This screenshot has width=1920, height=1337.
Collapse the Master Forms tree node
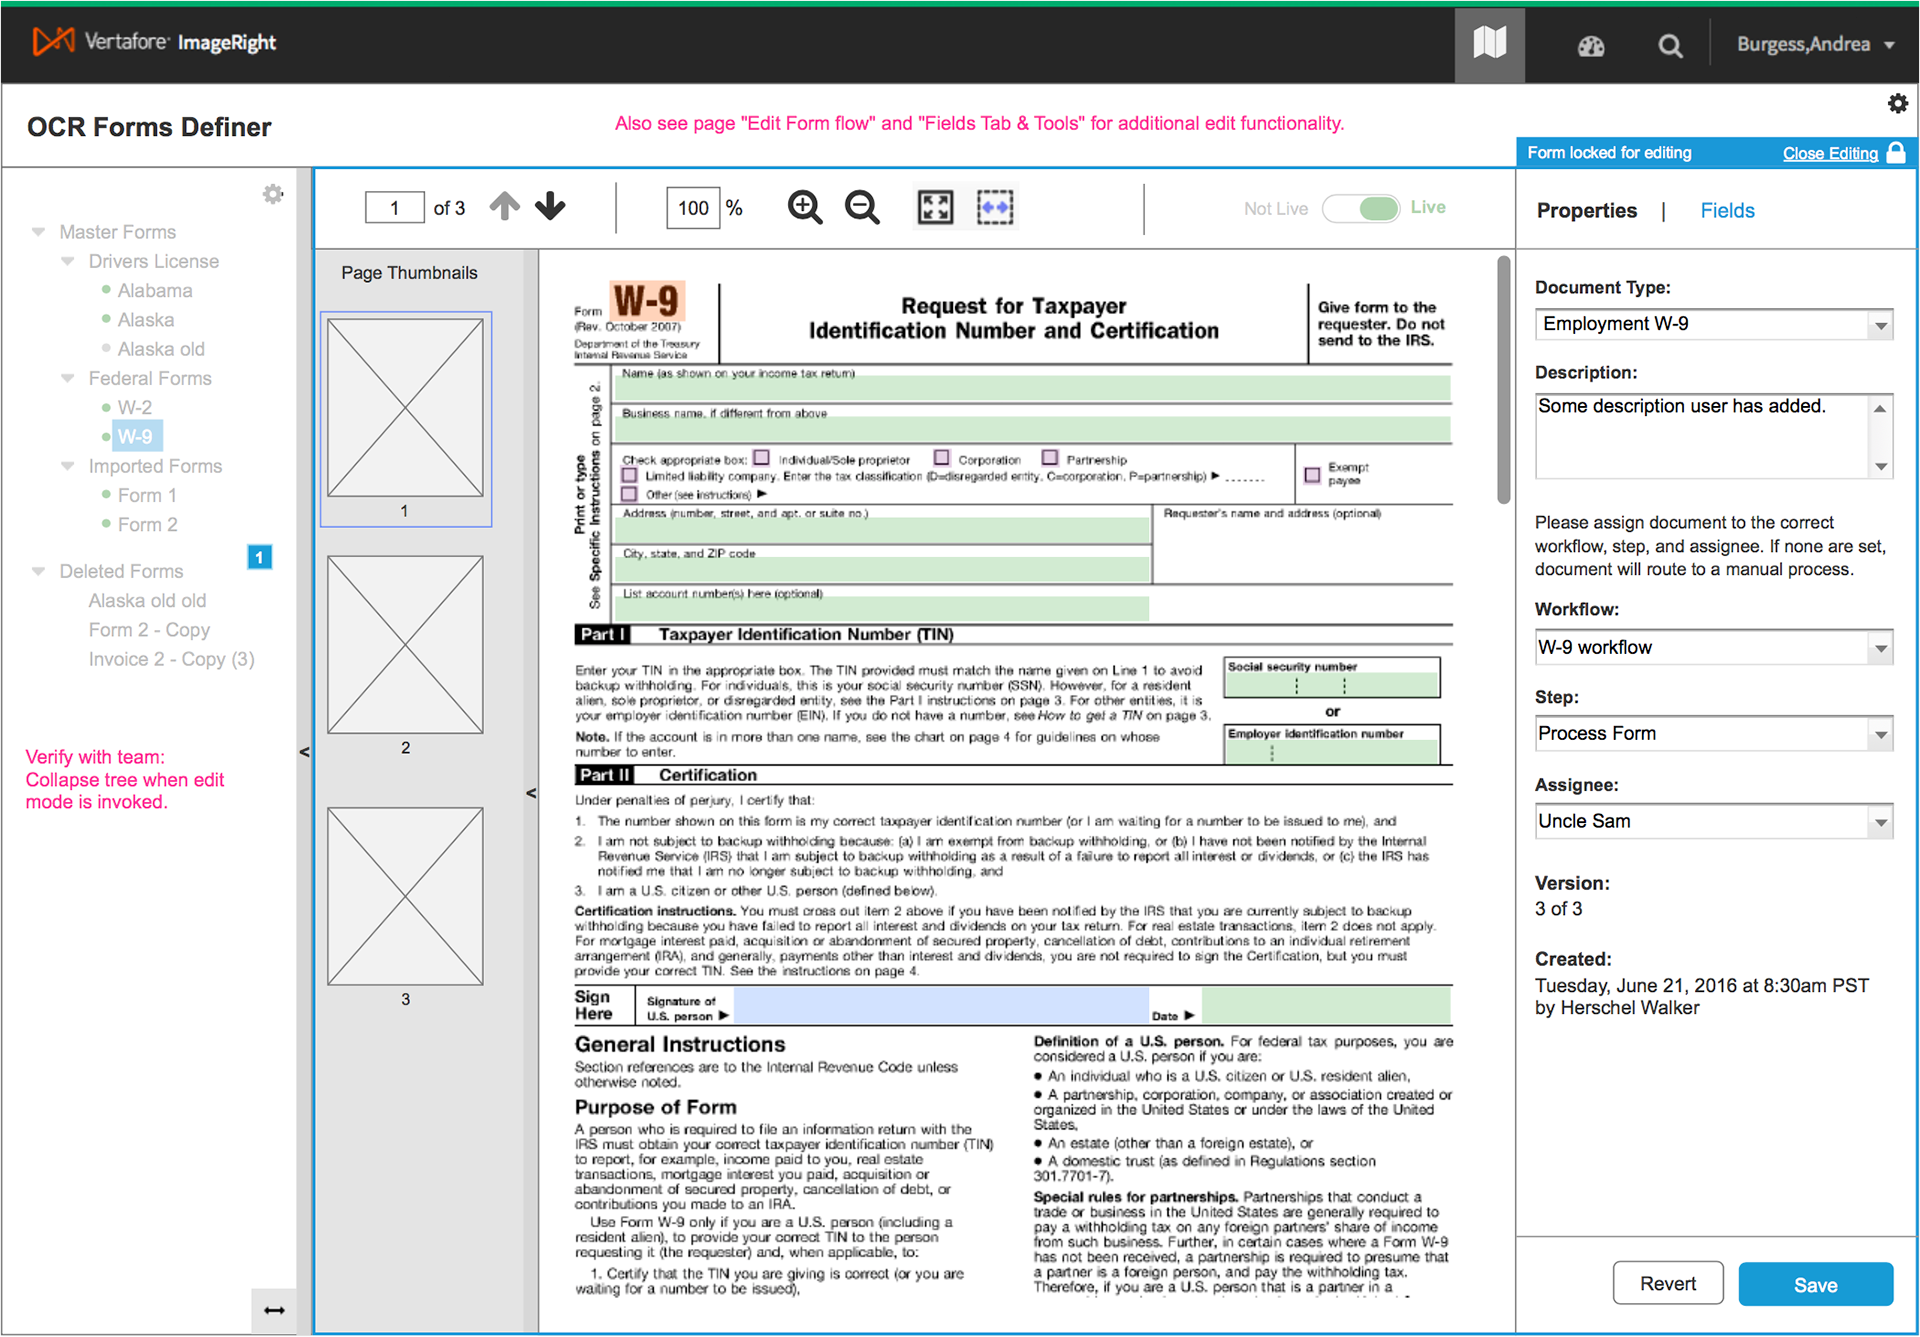click(x=38, y=232)
